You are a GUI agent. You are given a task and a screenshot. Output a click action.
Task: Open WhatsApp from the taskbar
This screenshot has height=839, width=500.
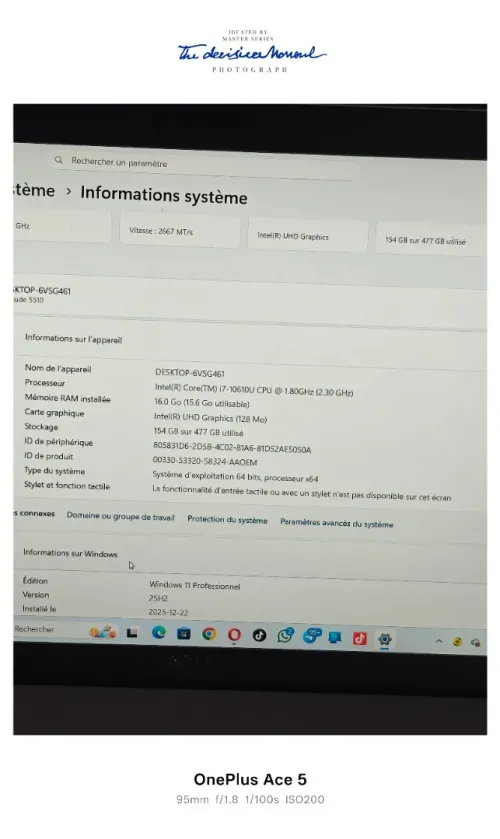click(285, 635)
